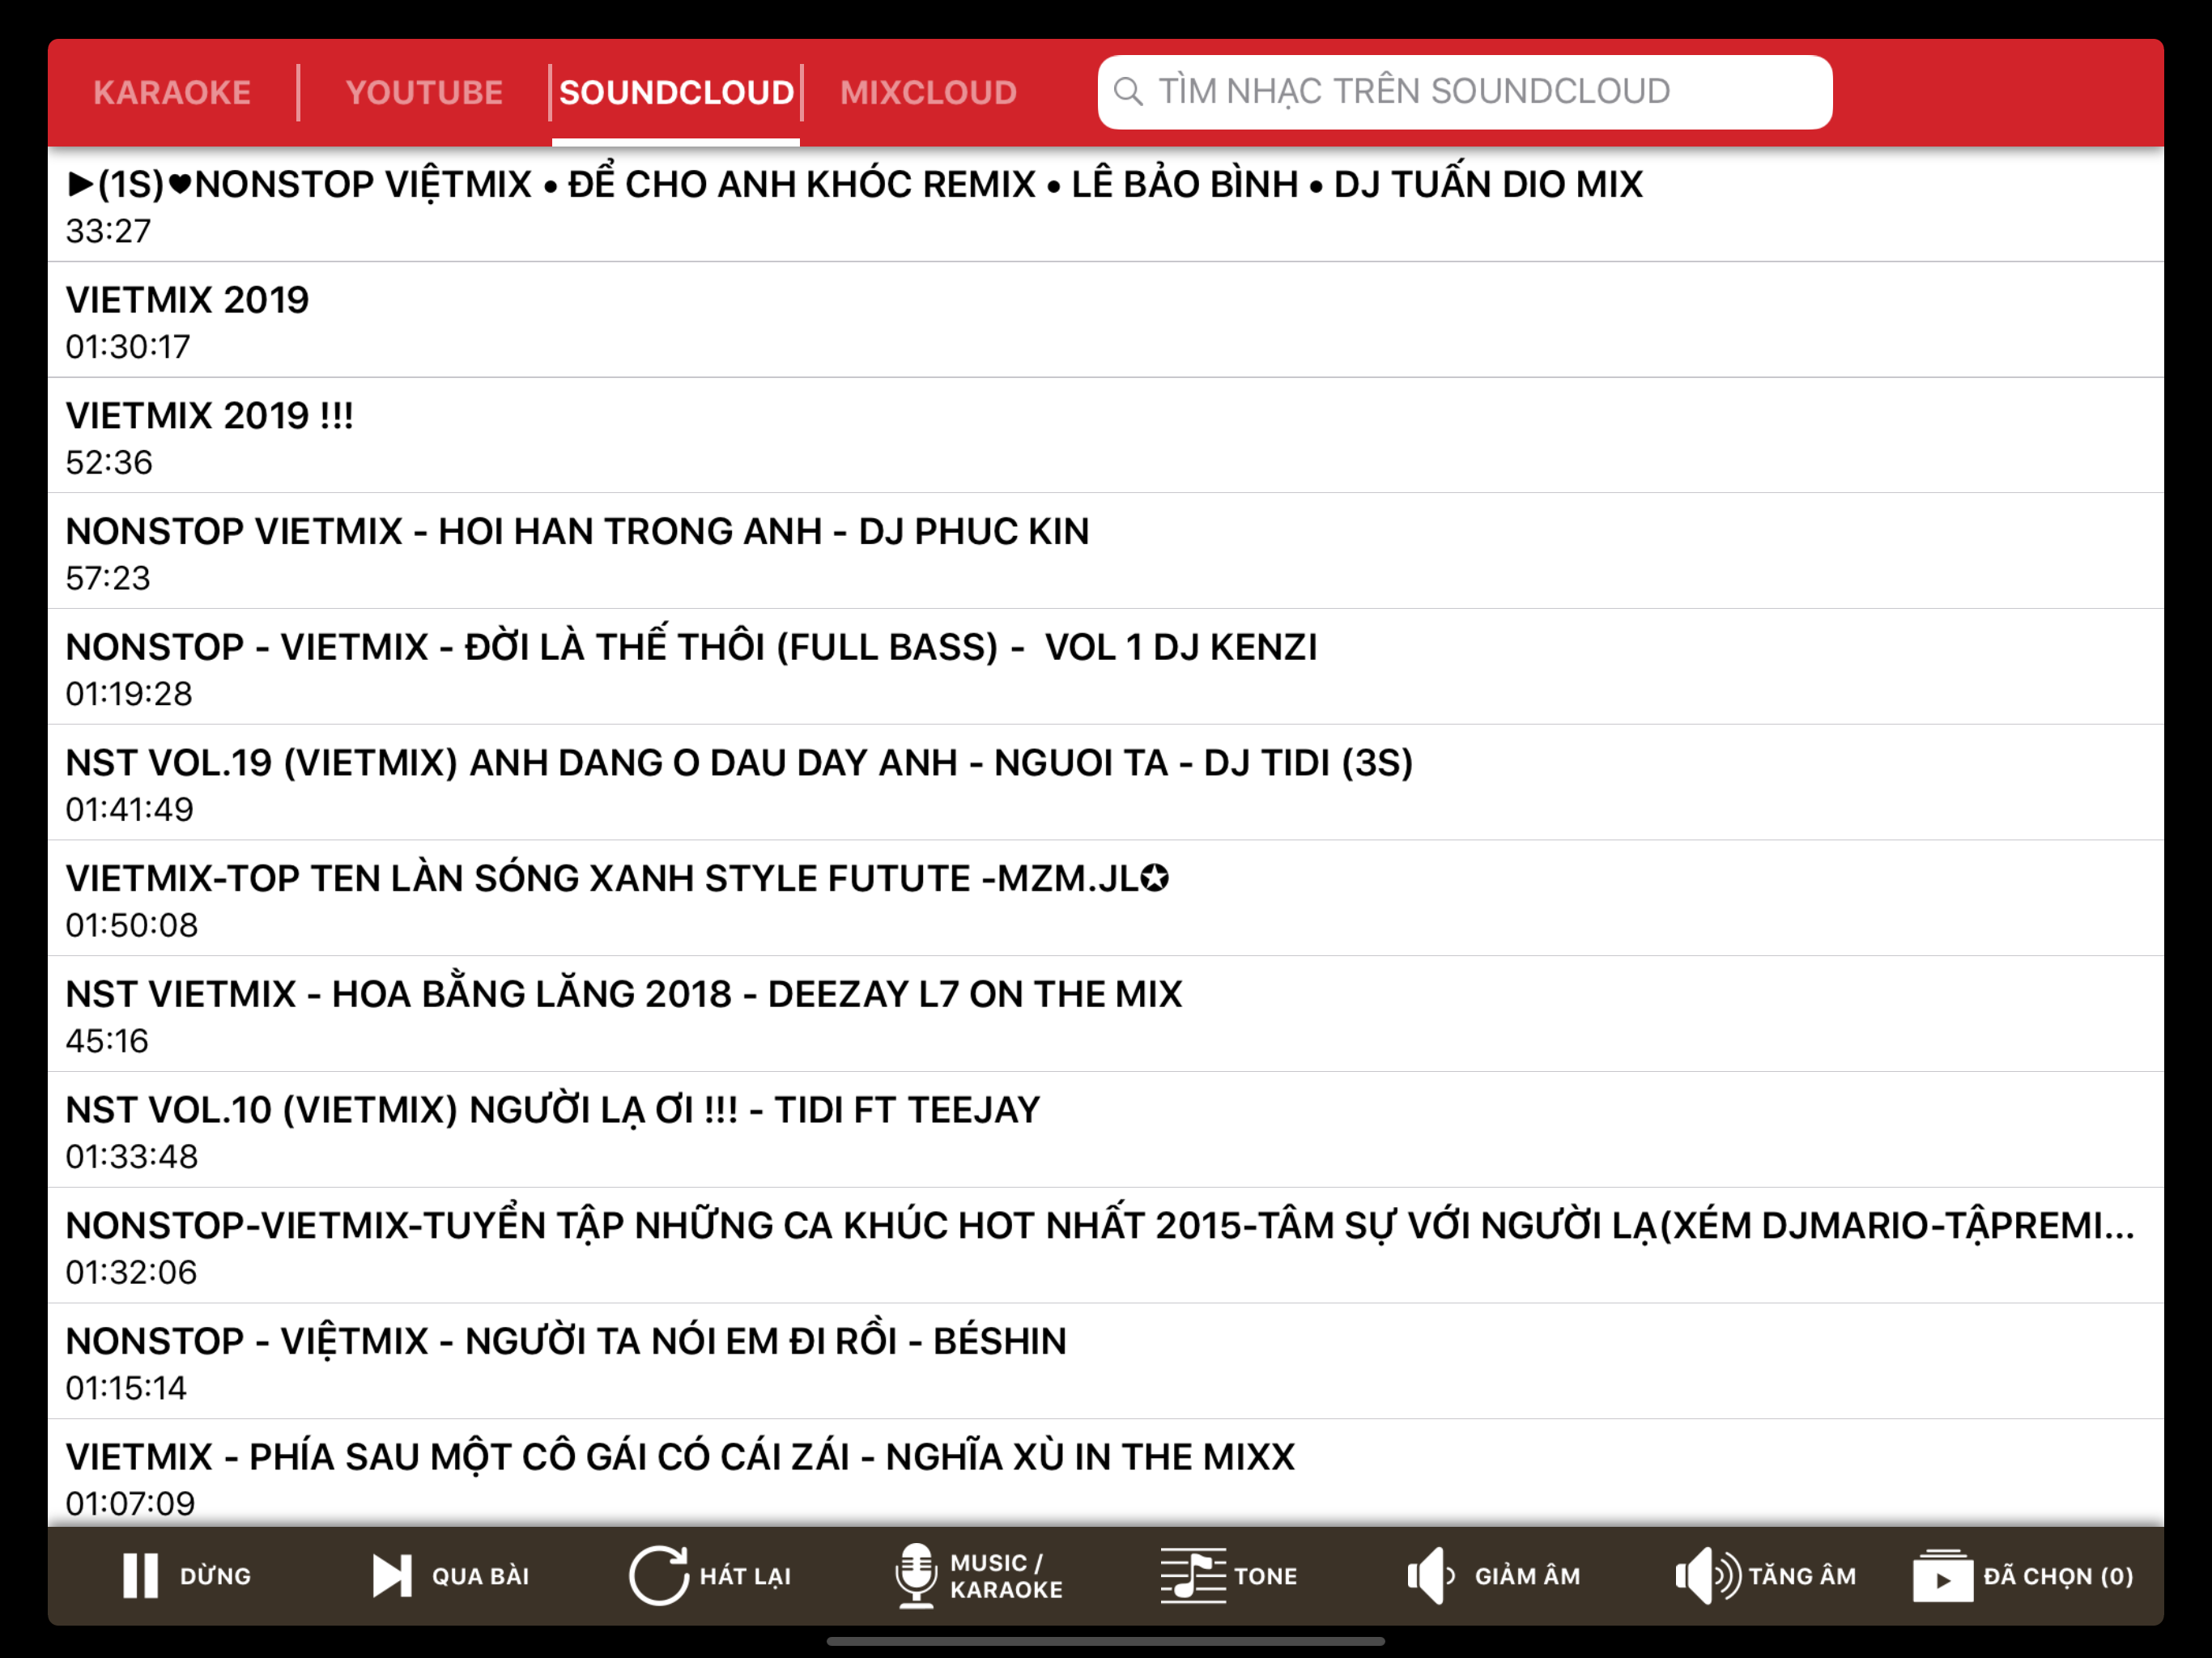
Task: Click the Tăng Âm label text
Action: pyautogui.click(x=1802, y=1576)
